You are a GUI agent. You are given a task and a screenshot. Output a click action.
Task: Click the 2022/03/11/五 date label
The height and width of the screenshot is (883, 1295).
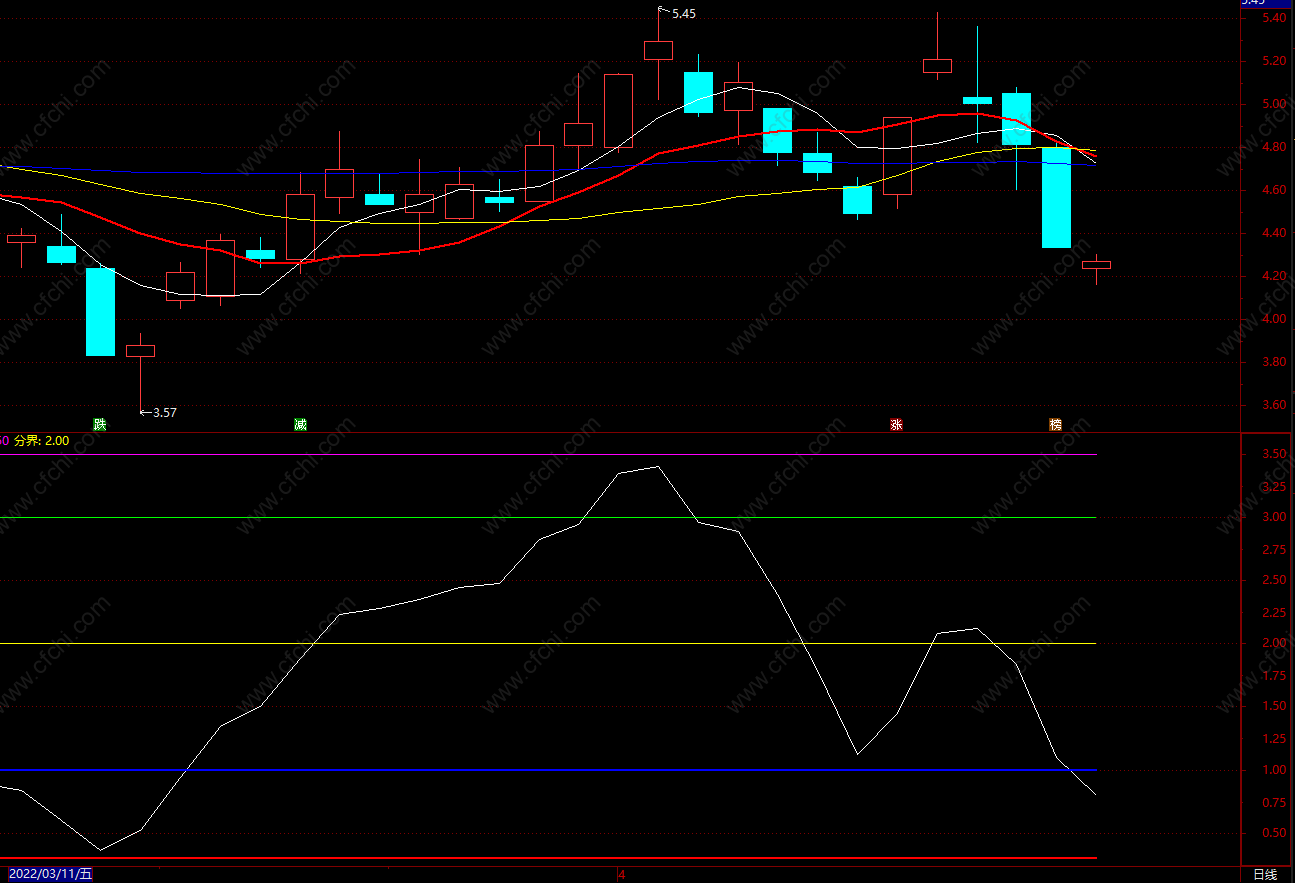(x=50, y=874)
